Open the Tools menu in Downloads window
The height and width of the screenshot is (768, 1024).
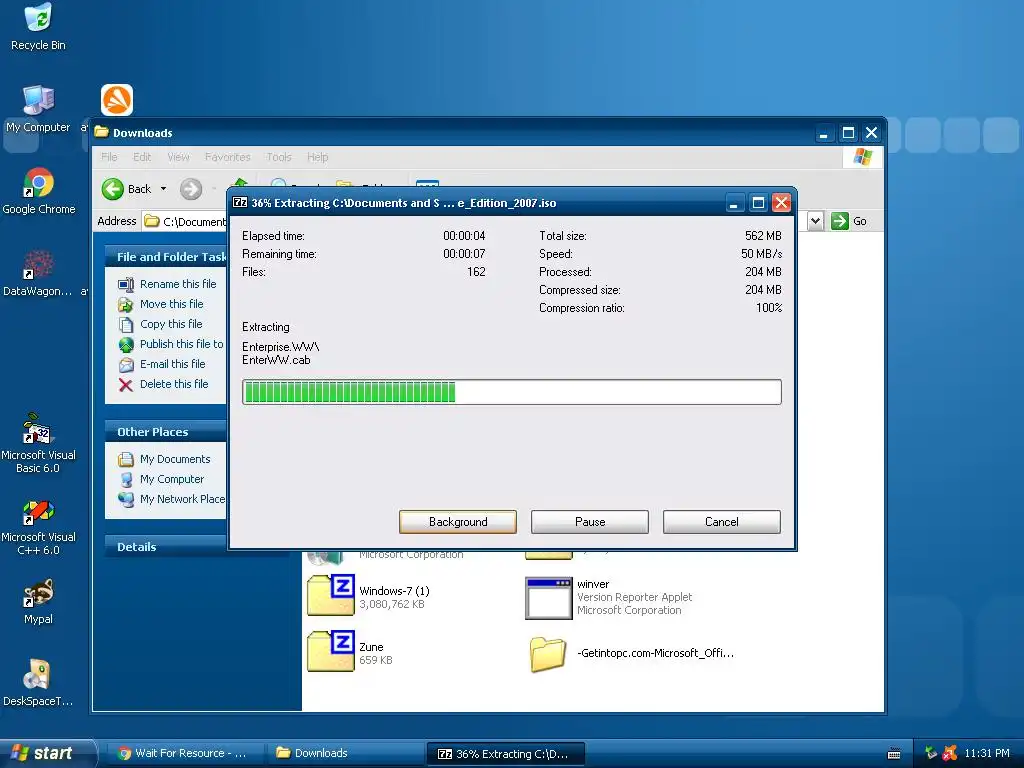click(279, 157)
